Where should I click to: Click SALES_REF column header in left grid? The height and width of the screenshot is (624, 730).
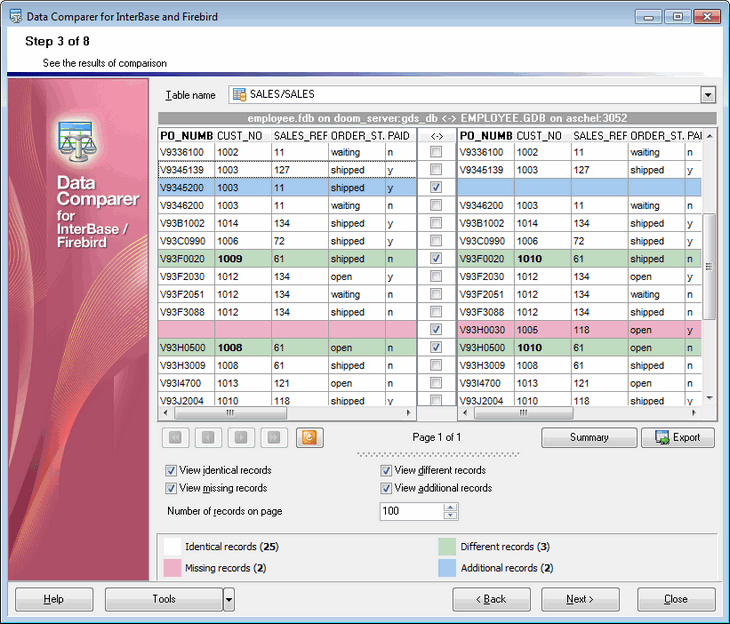(300, 136)
